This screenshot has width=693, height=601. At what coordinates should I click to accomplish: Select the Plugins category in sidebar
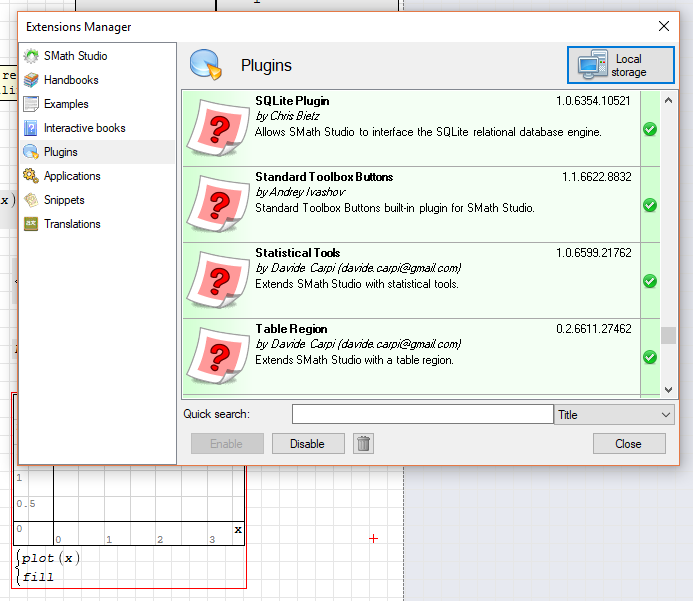pyautogui.click(x=60, y=152)
